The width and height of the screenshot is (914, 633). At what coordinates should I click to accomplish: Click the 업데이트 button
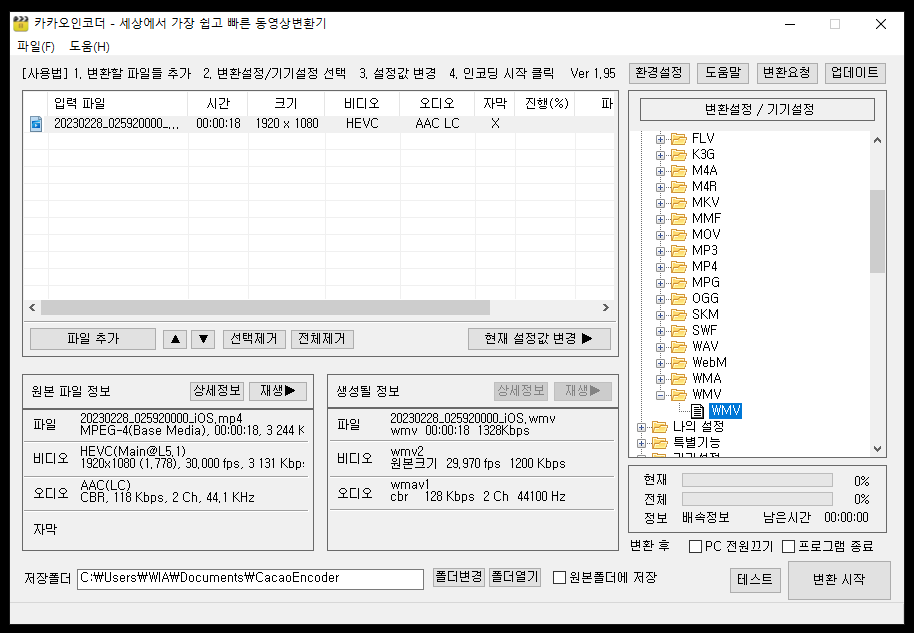coord(855,73)
